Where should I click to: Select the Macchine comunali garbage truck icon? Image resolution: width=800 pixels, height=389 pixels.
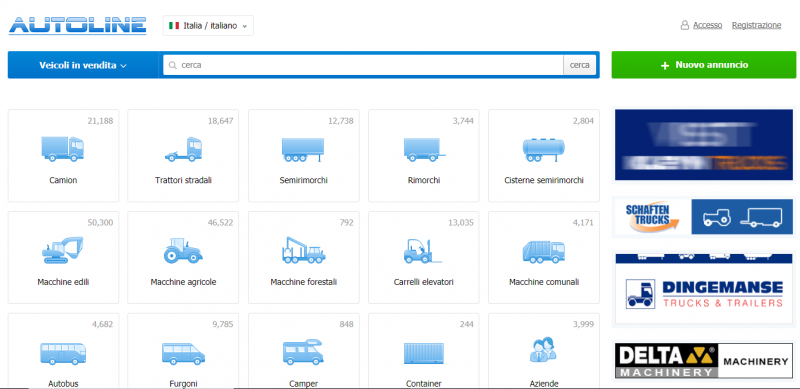544,252
